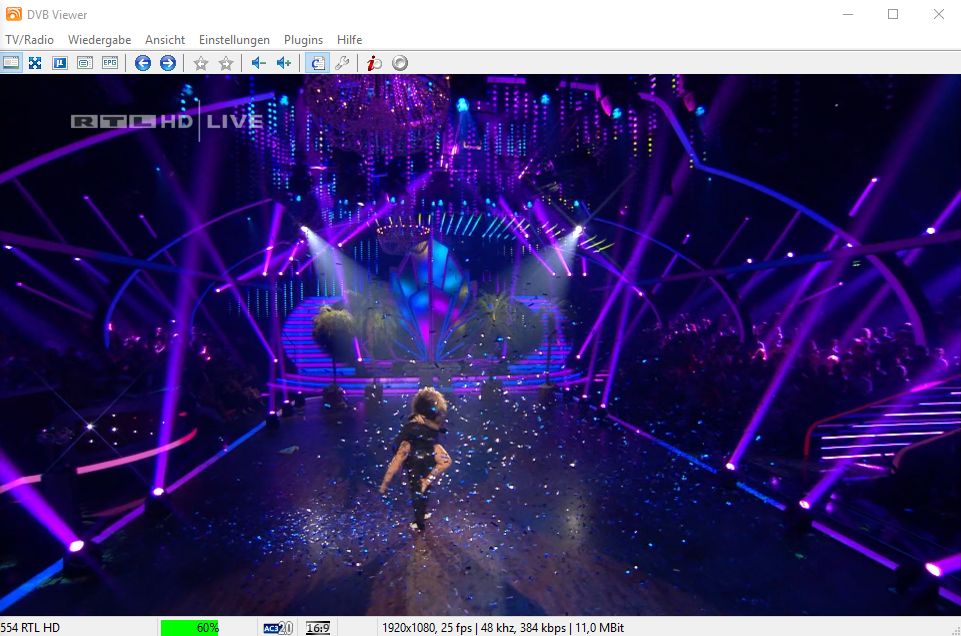Image resolution: width=961 pixels, height=636 pixels.
Task: Toggle the first favorite star
Action: pyautogui.click(x=201, y=63)
